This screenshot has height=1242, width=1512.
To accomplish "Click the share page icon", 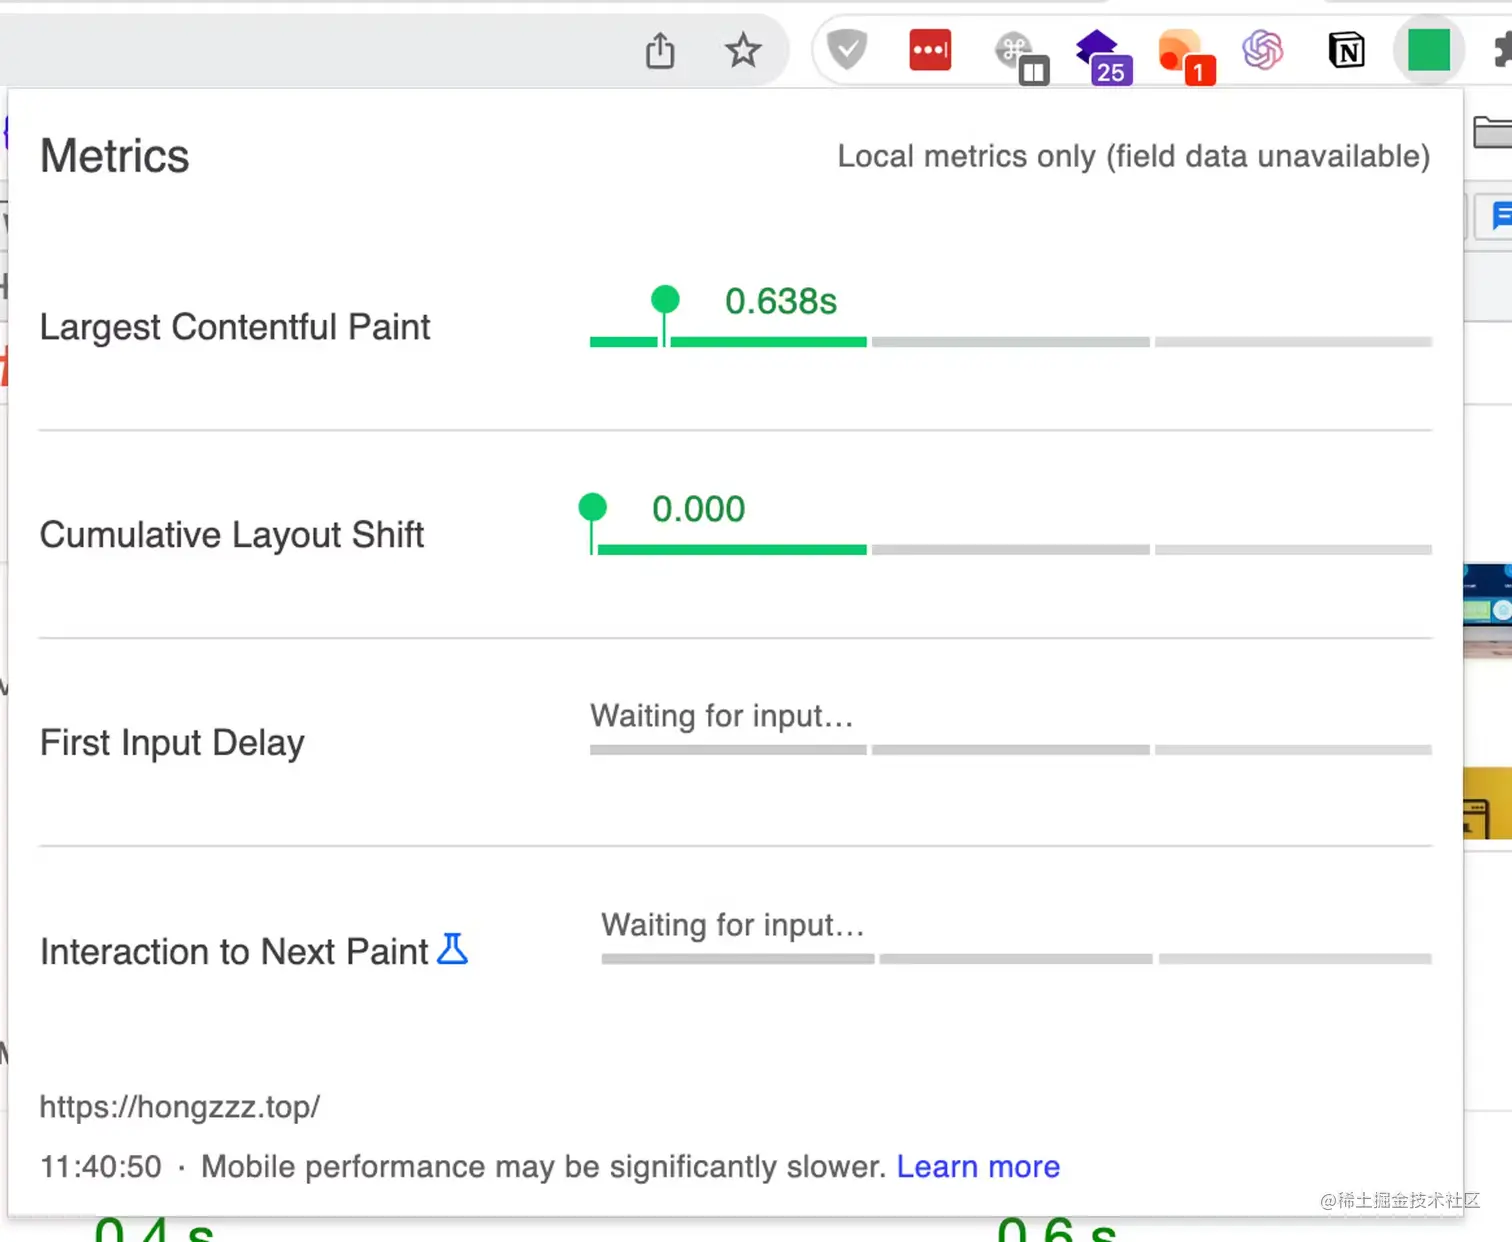I will click(x=660, y=50).
